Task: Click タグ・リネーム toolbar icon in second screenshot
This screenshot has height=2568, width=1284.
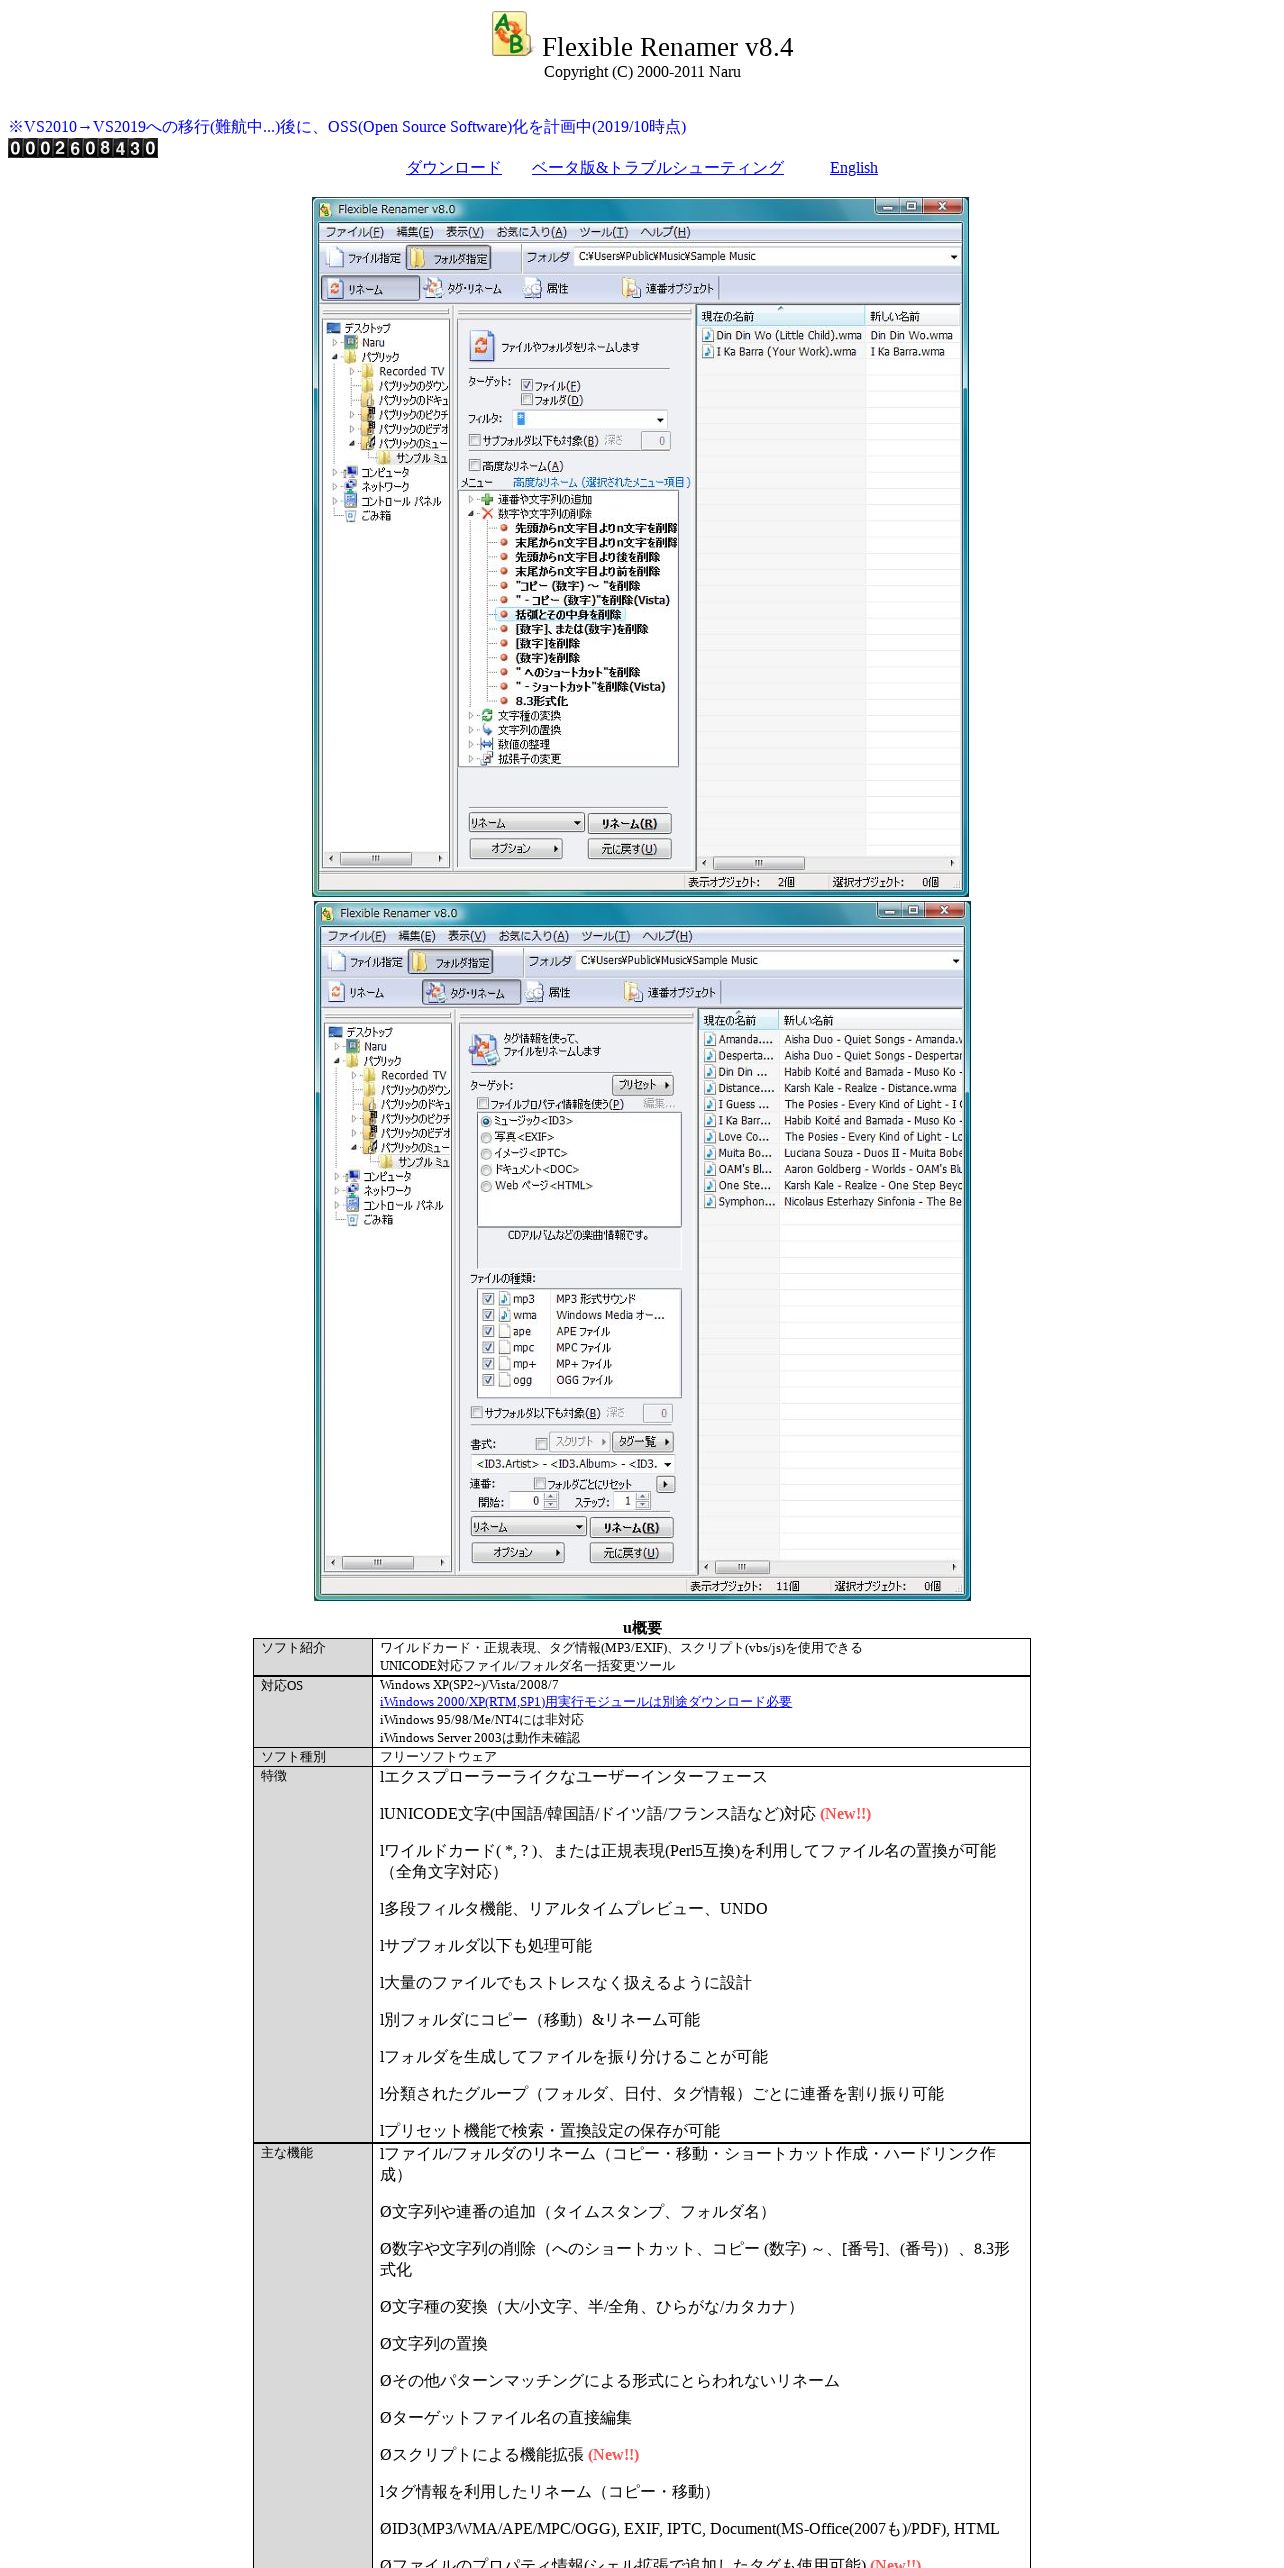Action: click(x=435, y=992)
